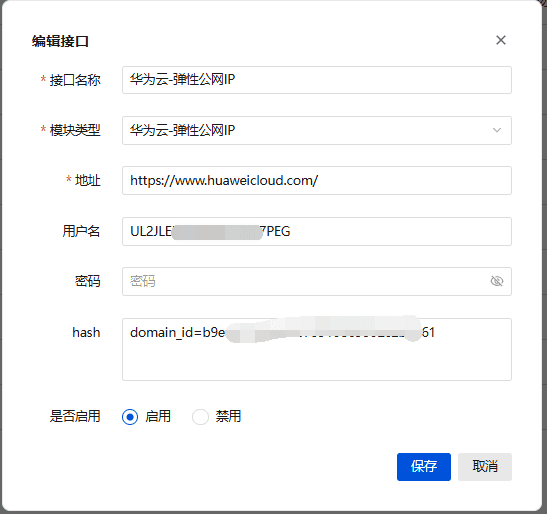547x514 pixels.
Task: Select the 启用 radio button
Action: (130, 417)
